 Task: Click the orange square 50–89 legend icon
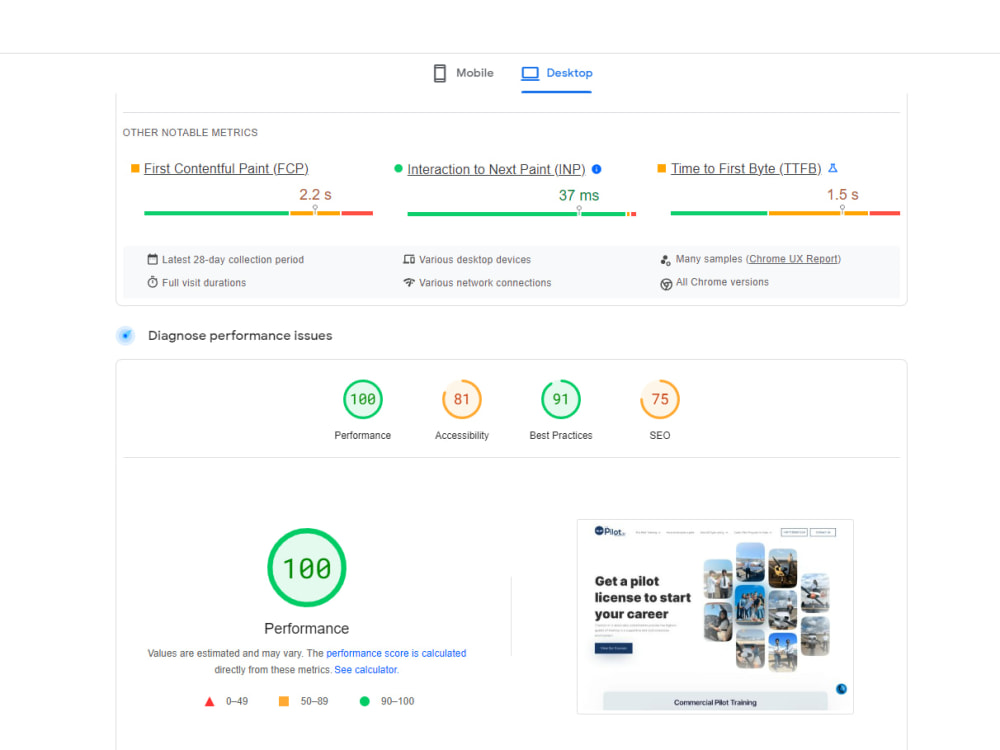[284, 702]
